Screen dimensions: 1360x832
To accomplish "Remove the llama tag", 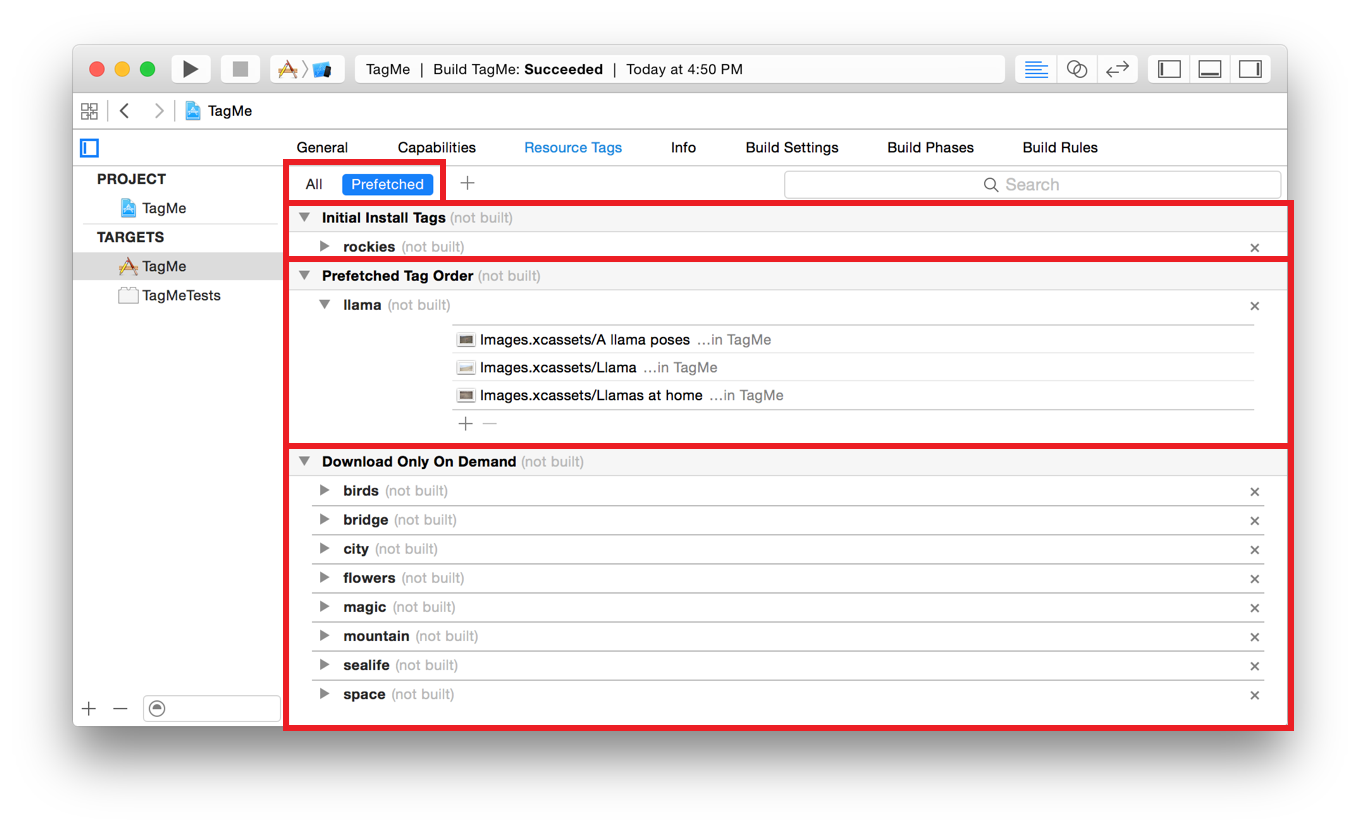I will (x=1254, y=306).
